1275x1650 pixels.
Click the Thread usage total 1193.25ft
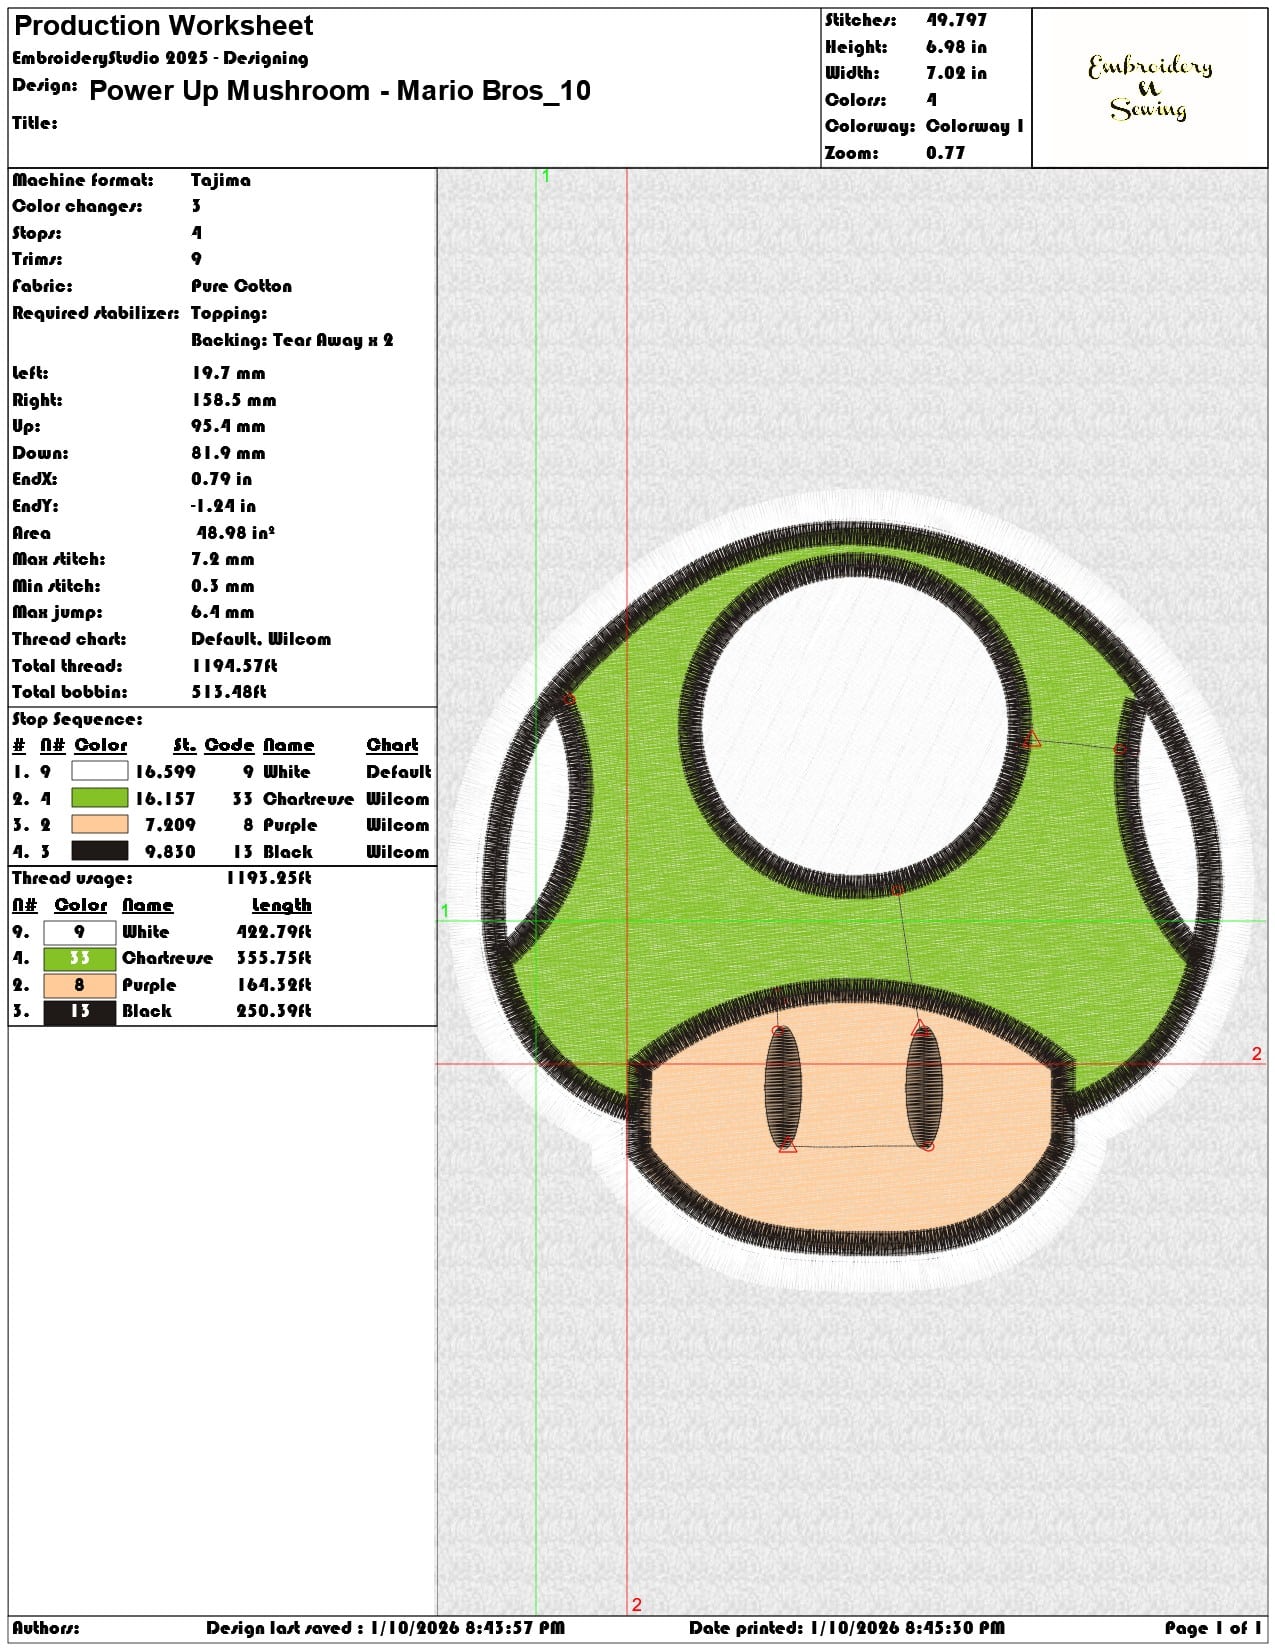[269, 878]
